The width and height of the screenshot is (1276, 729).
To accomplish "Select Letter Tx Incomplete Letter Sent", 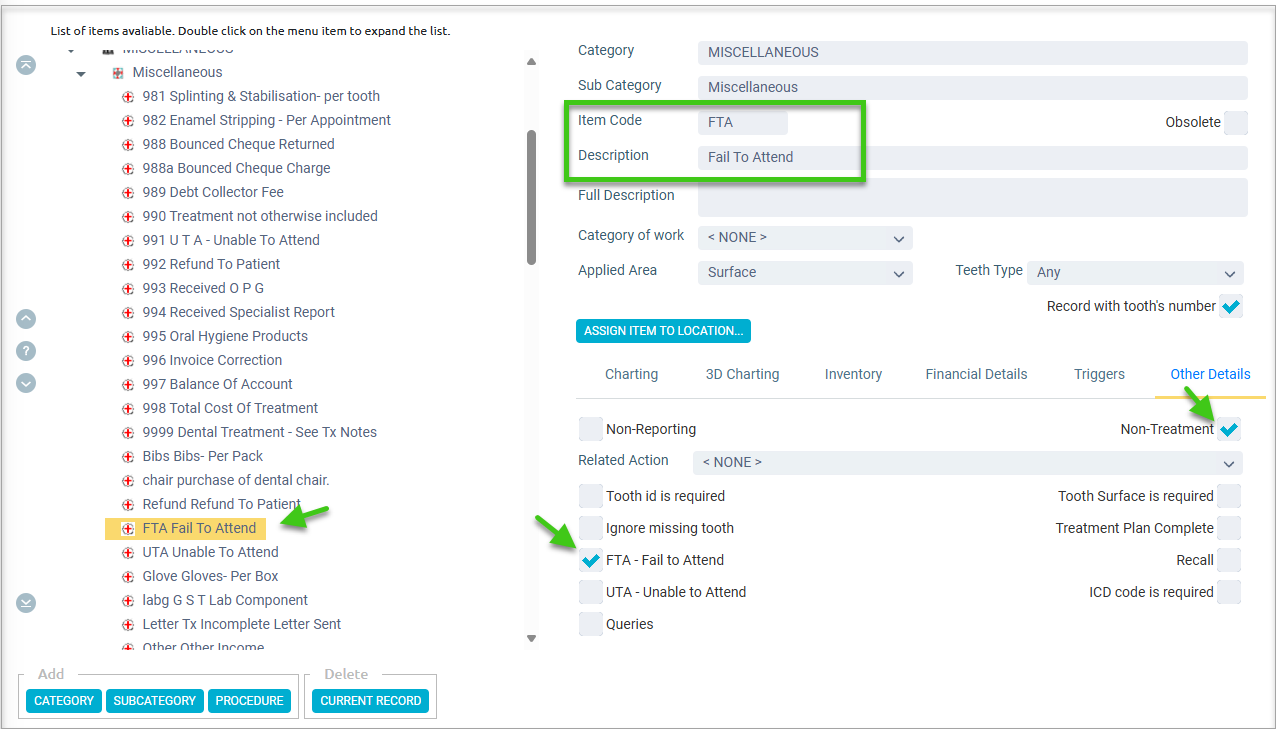I will pyautogui.click(x=242, y=624).
